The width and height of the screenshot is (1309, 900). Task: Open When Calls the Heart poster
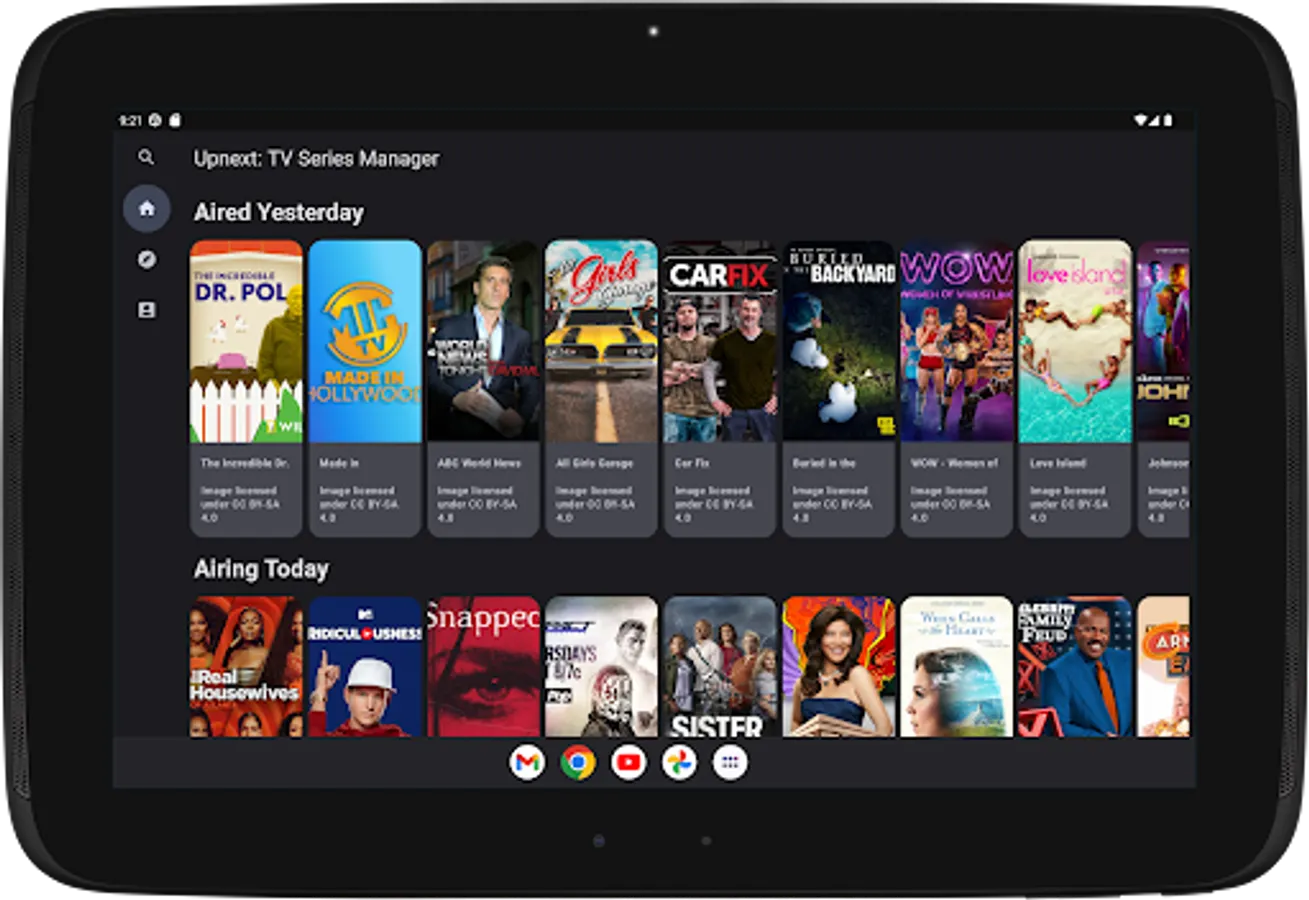957,667
